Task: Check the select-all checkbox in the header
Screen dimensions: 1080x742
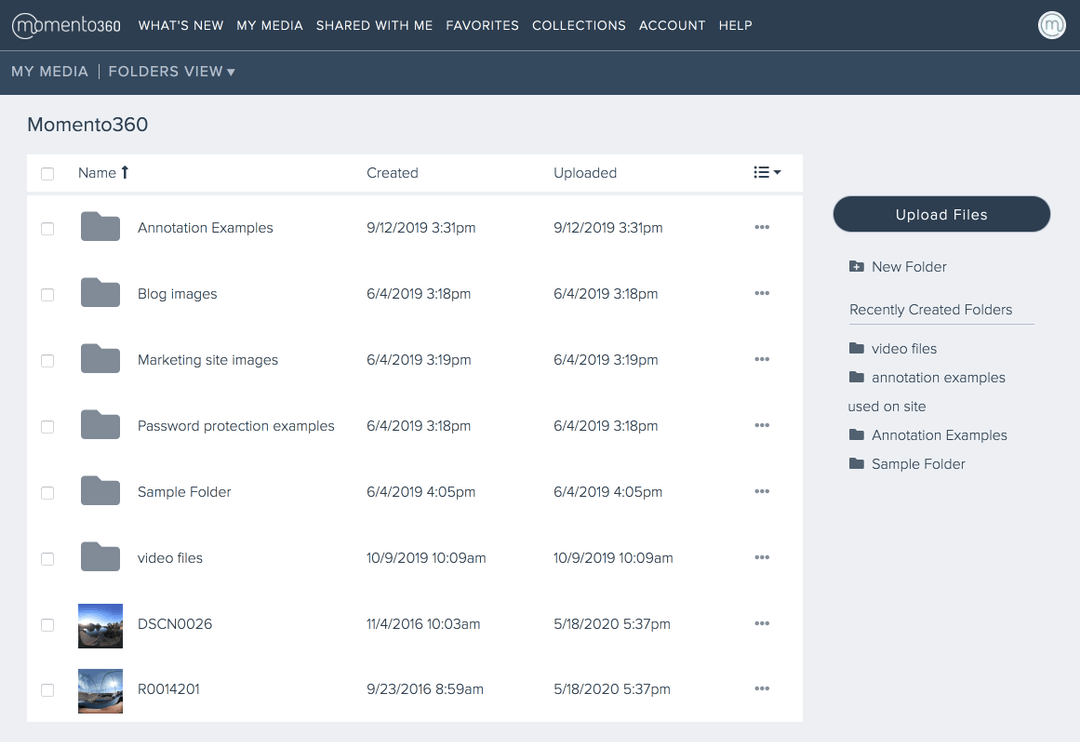Action: click(47, 173)
